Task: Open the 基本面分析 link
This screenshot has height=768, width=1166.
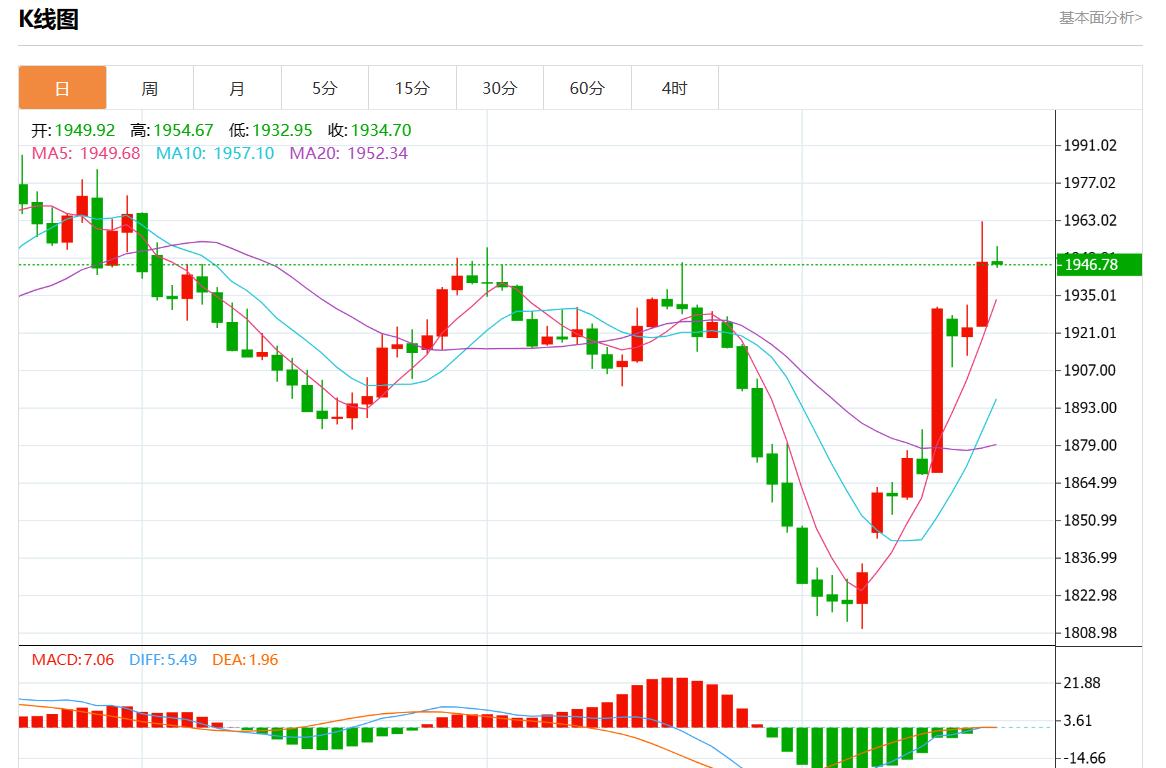Action: [x=1101, y=17]
